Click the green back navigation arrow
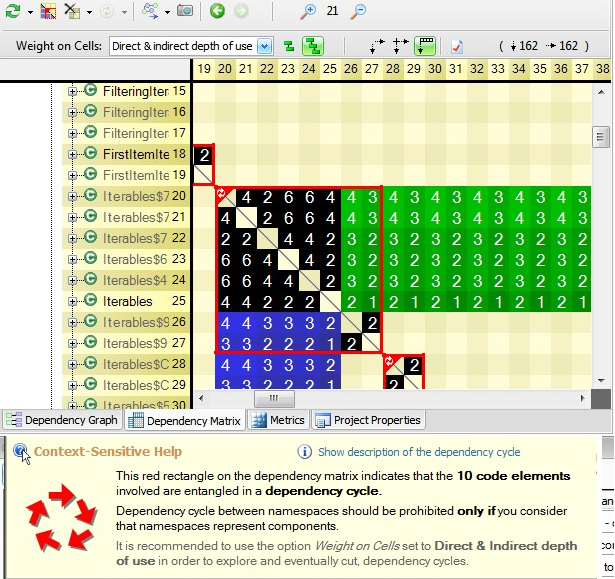 [218, 11]
